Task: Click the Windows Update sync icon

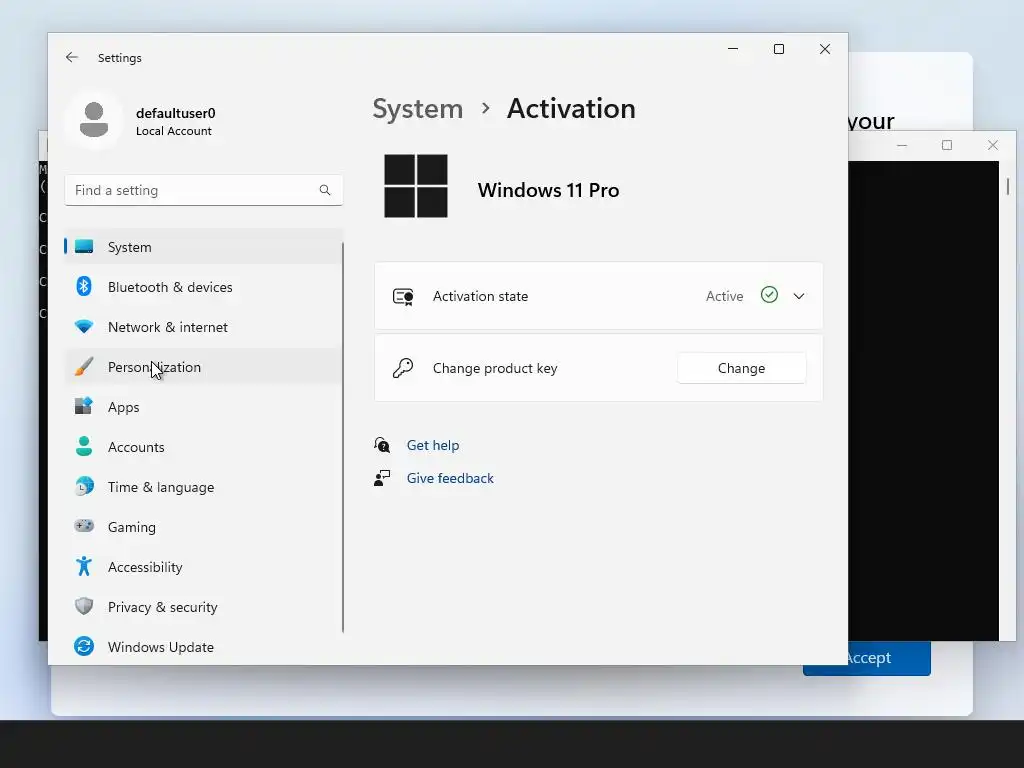Action: click(x=84, y=647)
